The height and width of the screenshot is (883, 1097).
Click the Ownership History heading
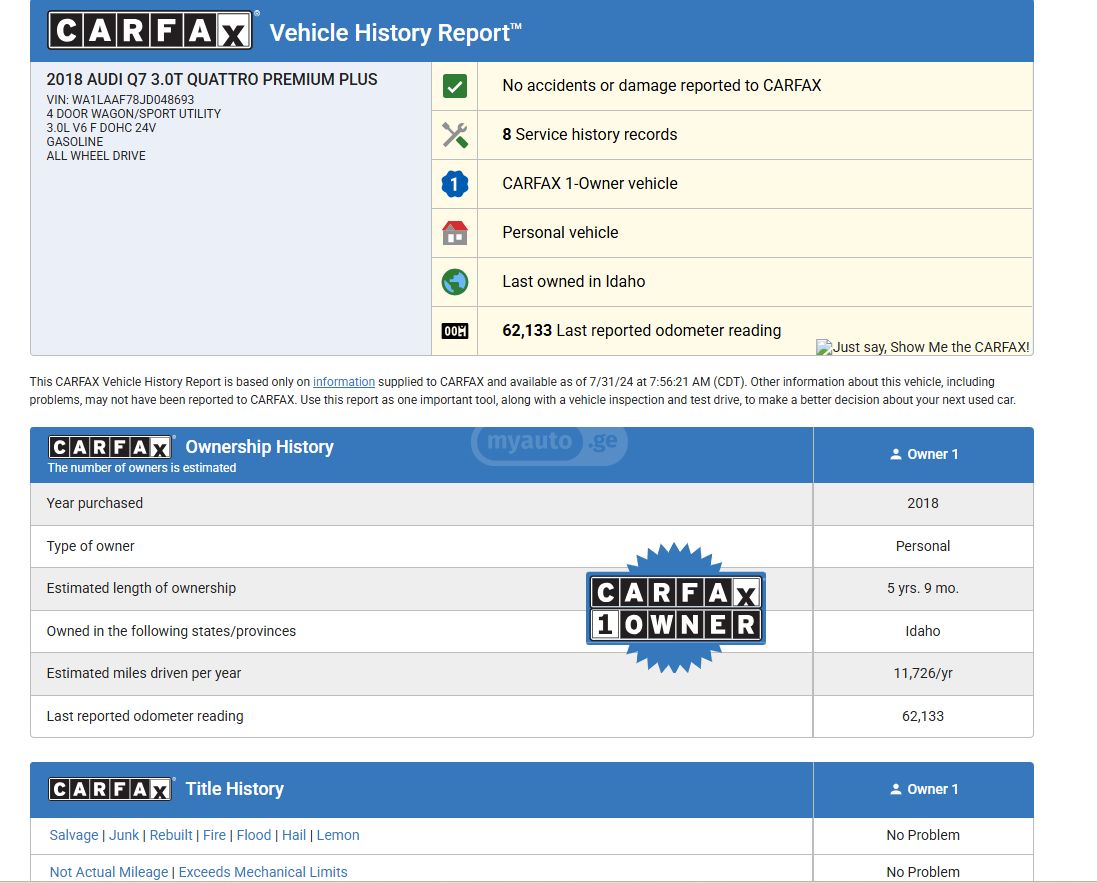pyautogui.click(x=260, y=447)
